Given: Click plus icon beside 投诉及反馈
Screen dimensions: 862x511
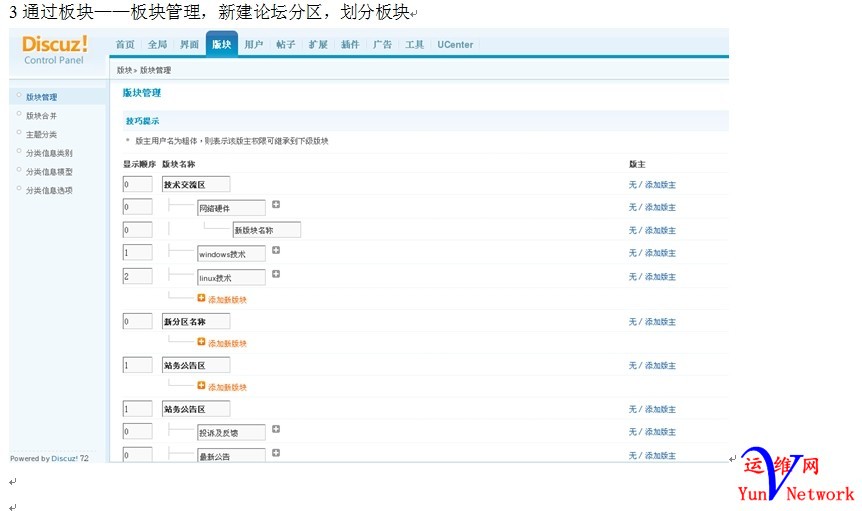Looking at the screenshot, I should (x=276, y=429).
